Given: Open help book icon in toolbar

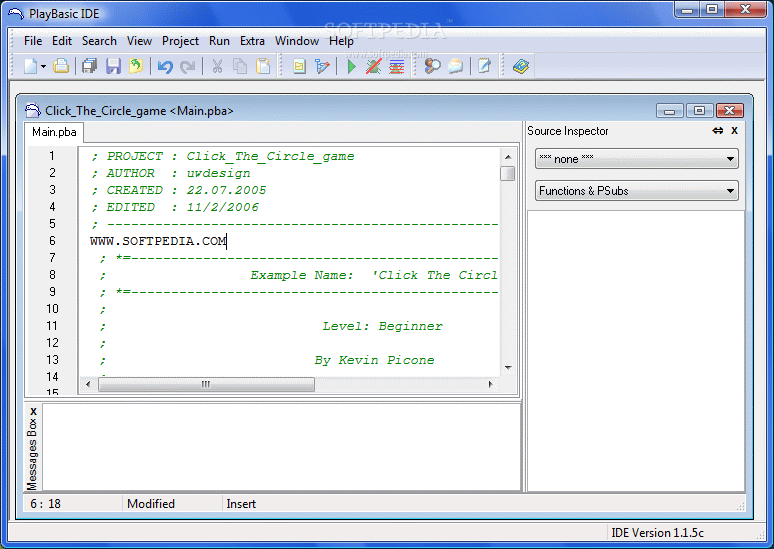Looking at the screenshot, I should 521,66.
